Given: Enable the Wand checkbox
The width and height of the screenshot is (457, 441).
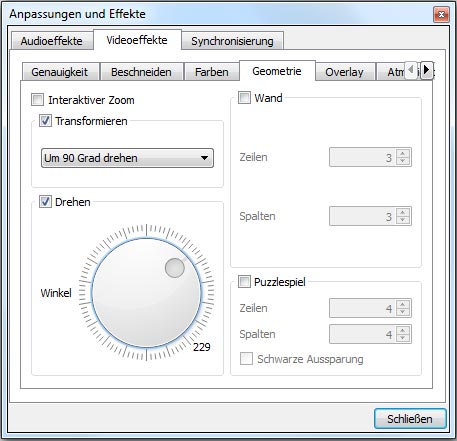Looking at the screenshot, I should (244, 98).
